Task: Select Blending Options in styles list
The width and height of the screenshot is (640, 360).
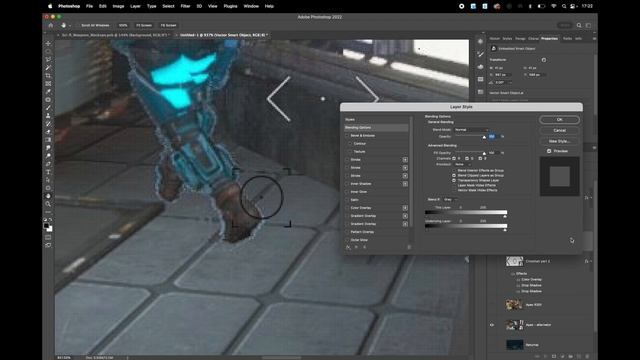Action: (376, 128)
